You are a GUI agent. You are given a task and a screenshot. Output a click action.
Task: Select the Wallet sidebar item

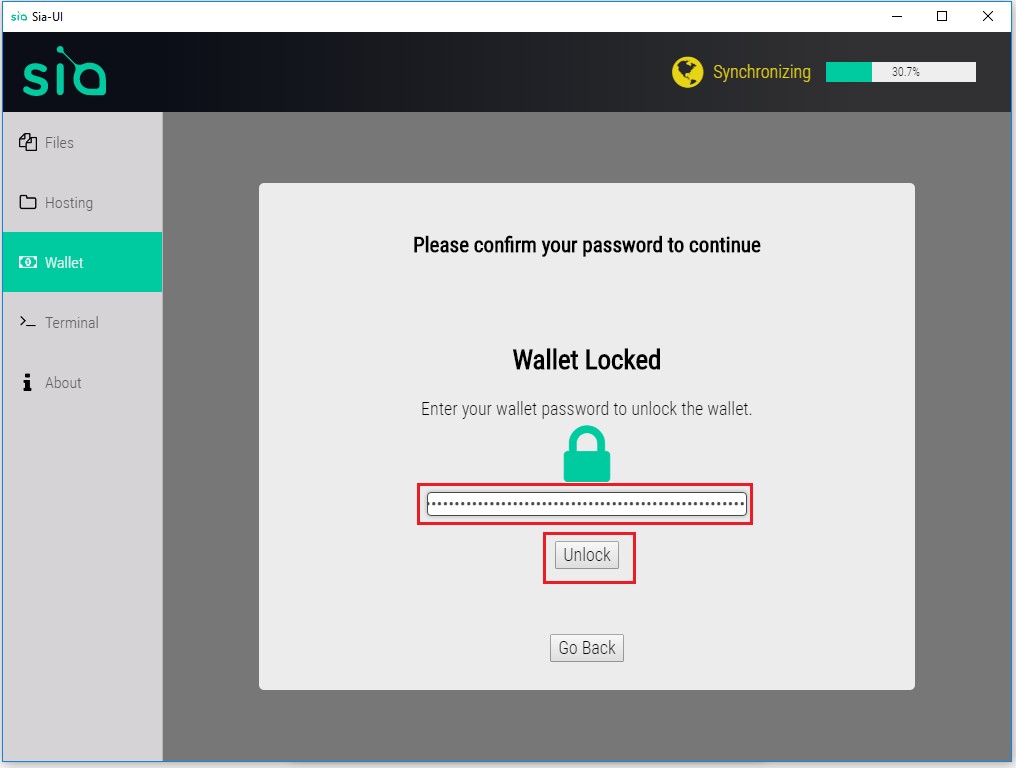(82, 262)
